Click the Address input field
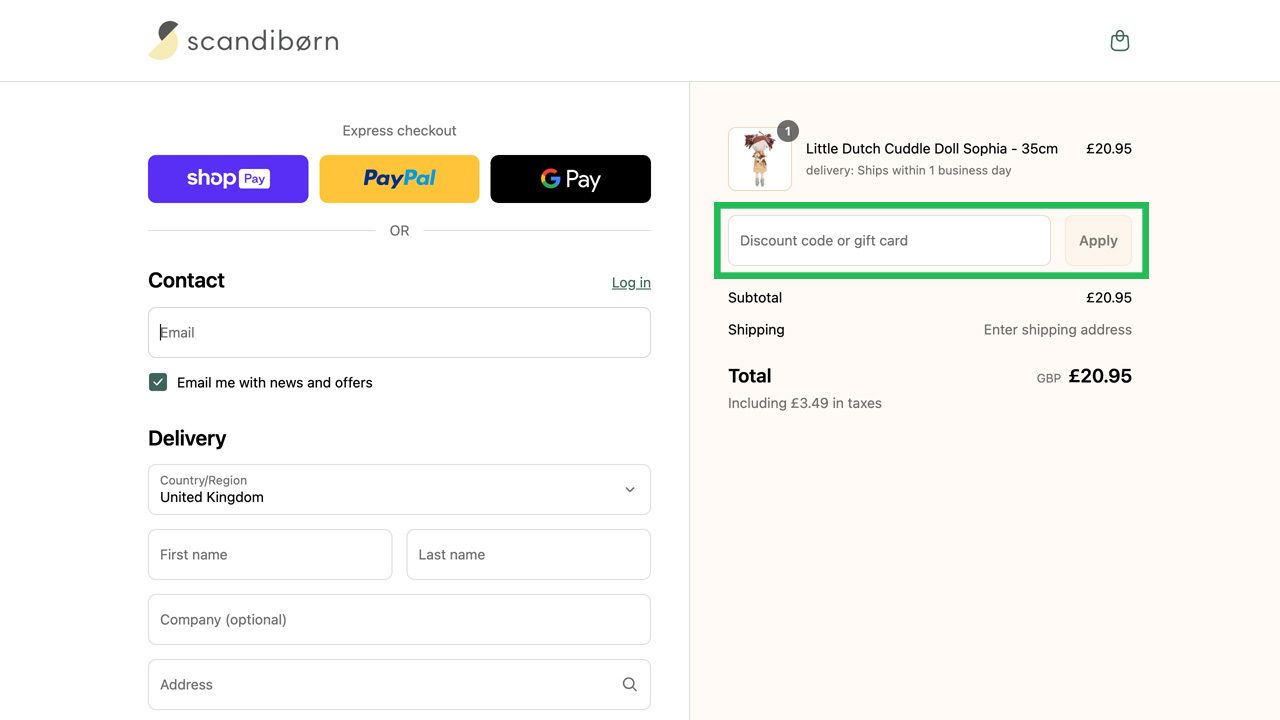Screen dimensions: 1280x720 click(x=399, y=684)
